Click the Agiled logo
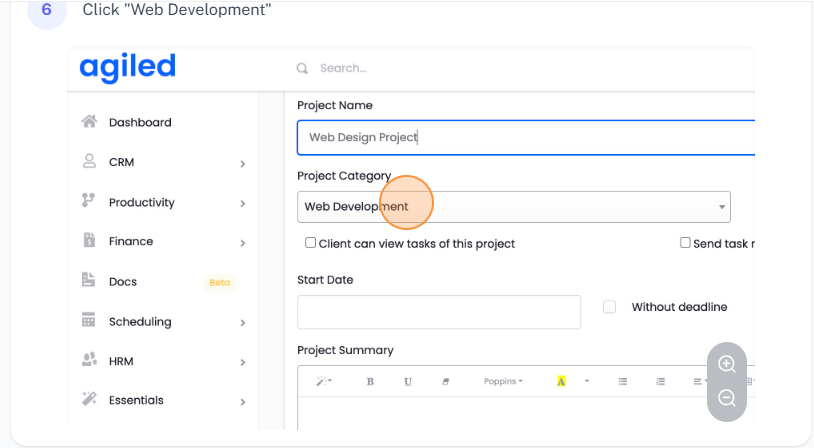 pos(128,68)
